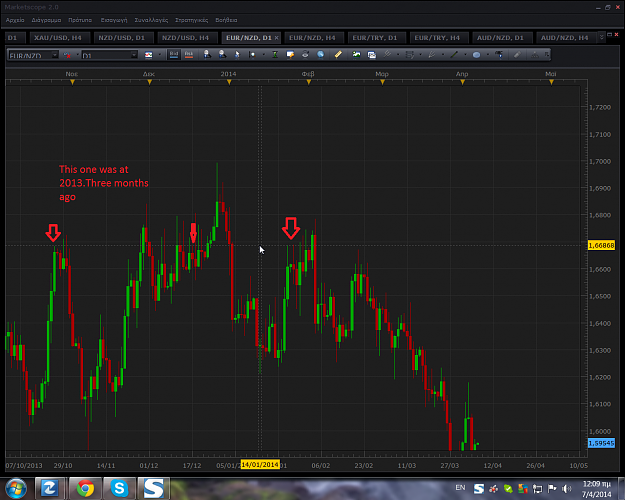This screenshot has width=625, height=500.
Task: Toggle the Ask price line button
Action: click(189, 54)
